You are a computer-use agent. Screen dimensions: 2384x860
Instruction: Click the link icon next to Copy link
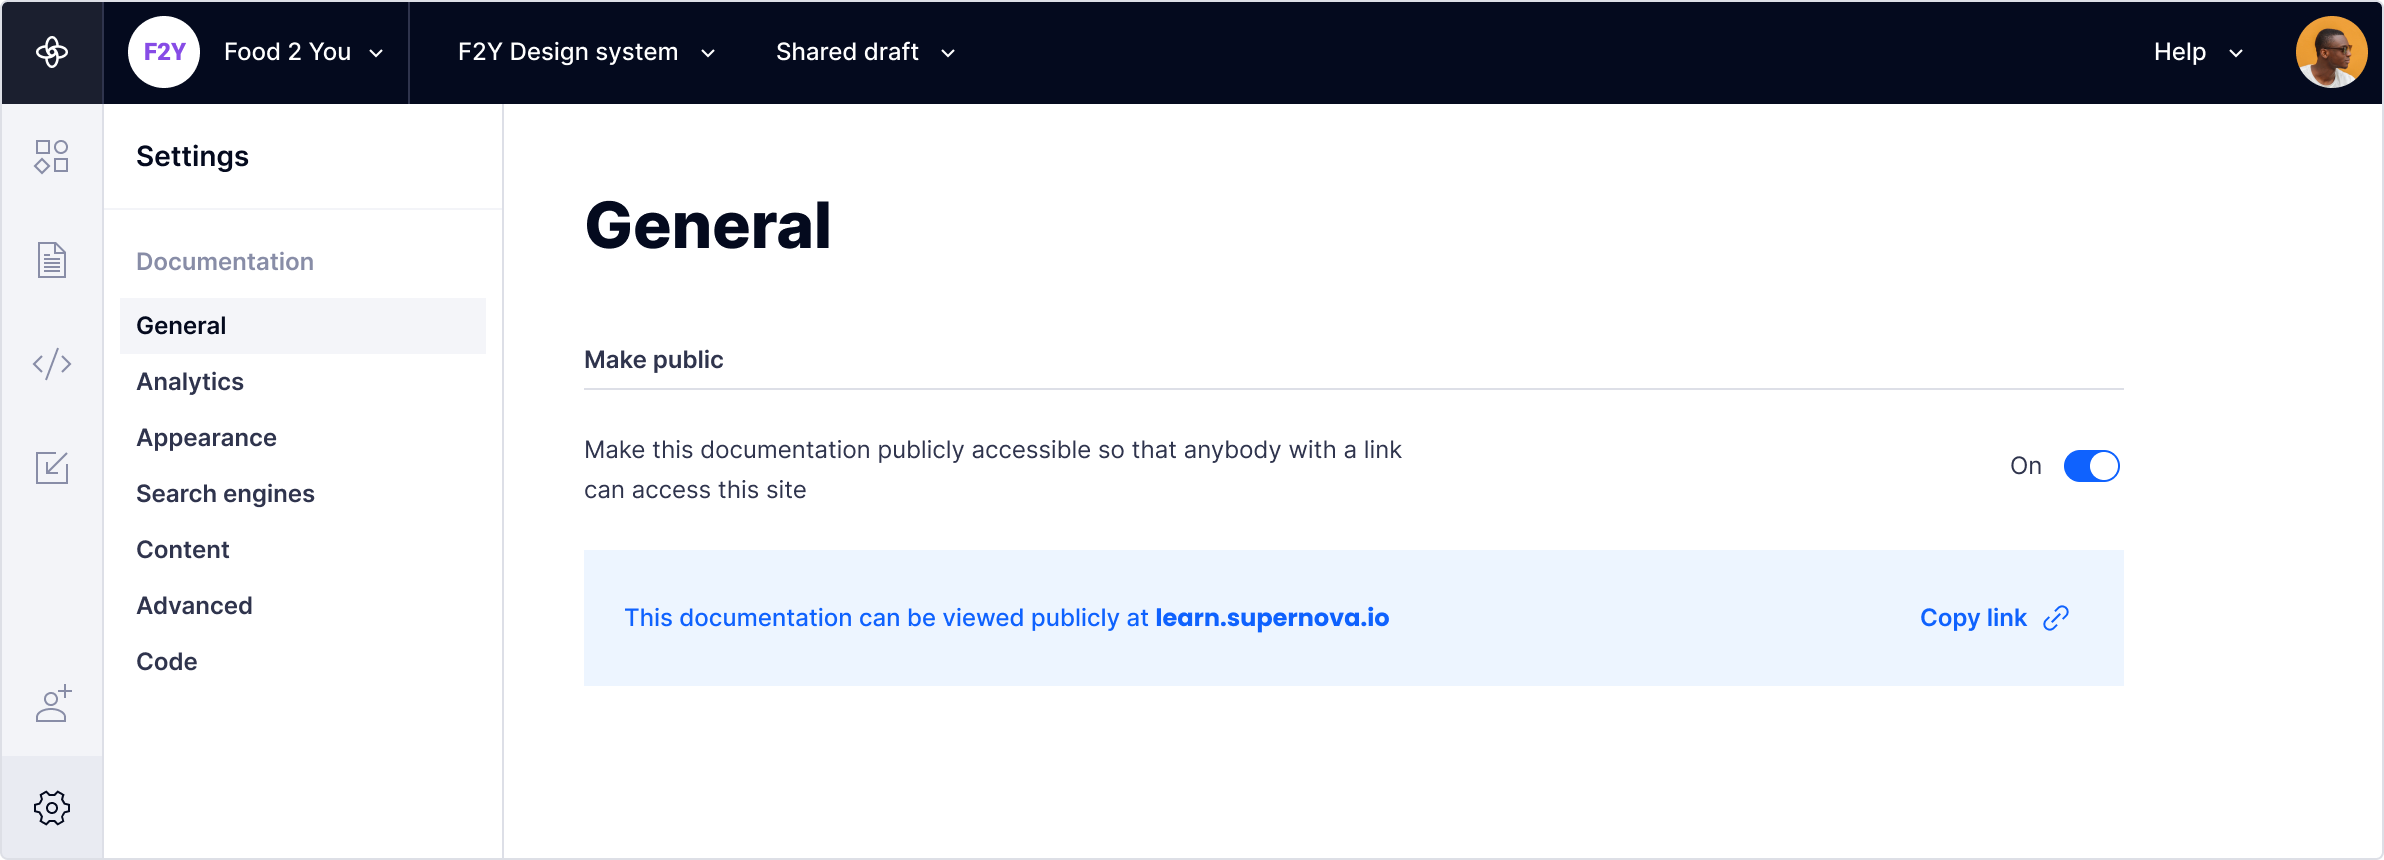2056,618
